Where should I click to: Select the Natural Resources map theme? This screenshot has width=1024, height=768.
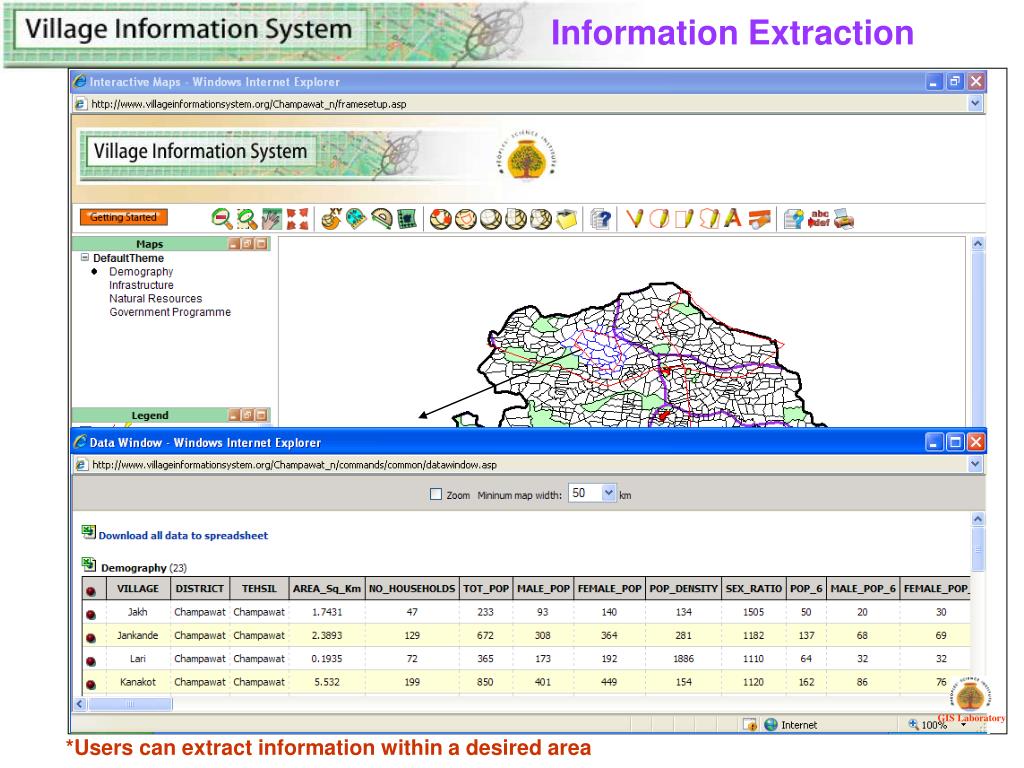tap(155, 298)
